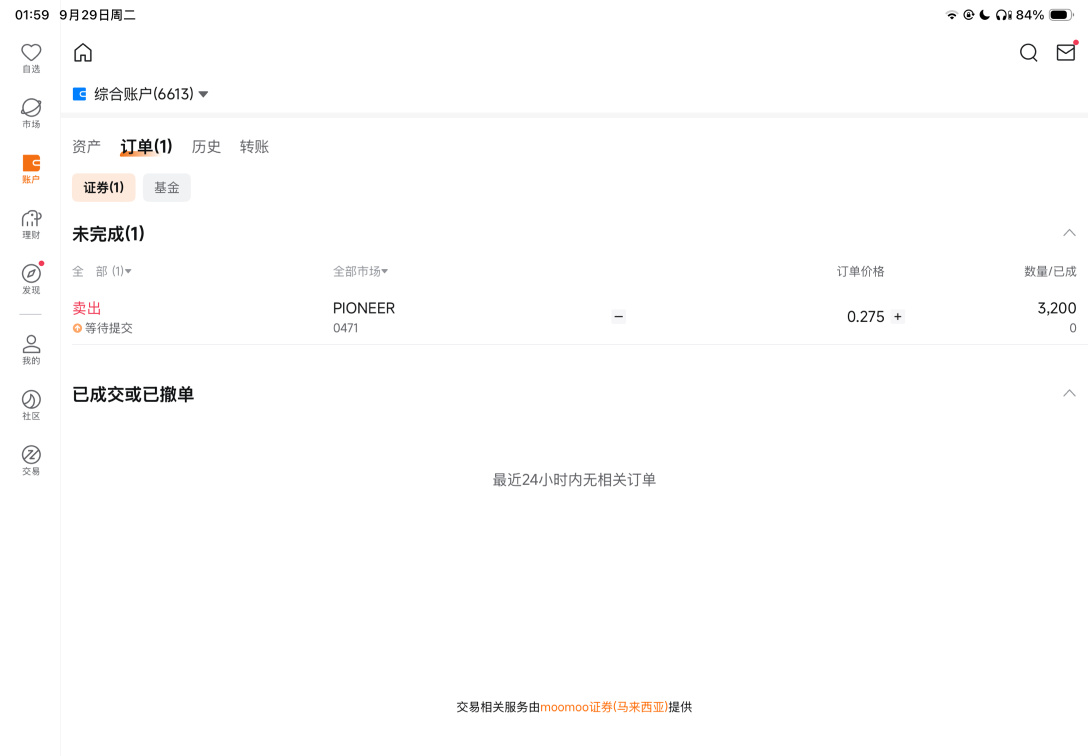Open the 全部市场 market filter dropdown
Image resolution: width=1088 pixels, height=756 pixels.
[360, 271]
